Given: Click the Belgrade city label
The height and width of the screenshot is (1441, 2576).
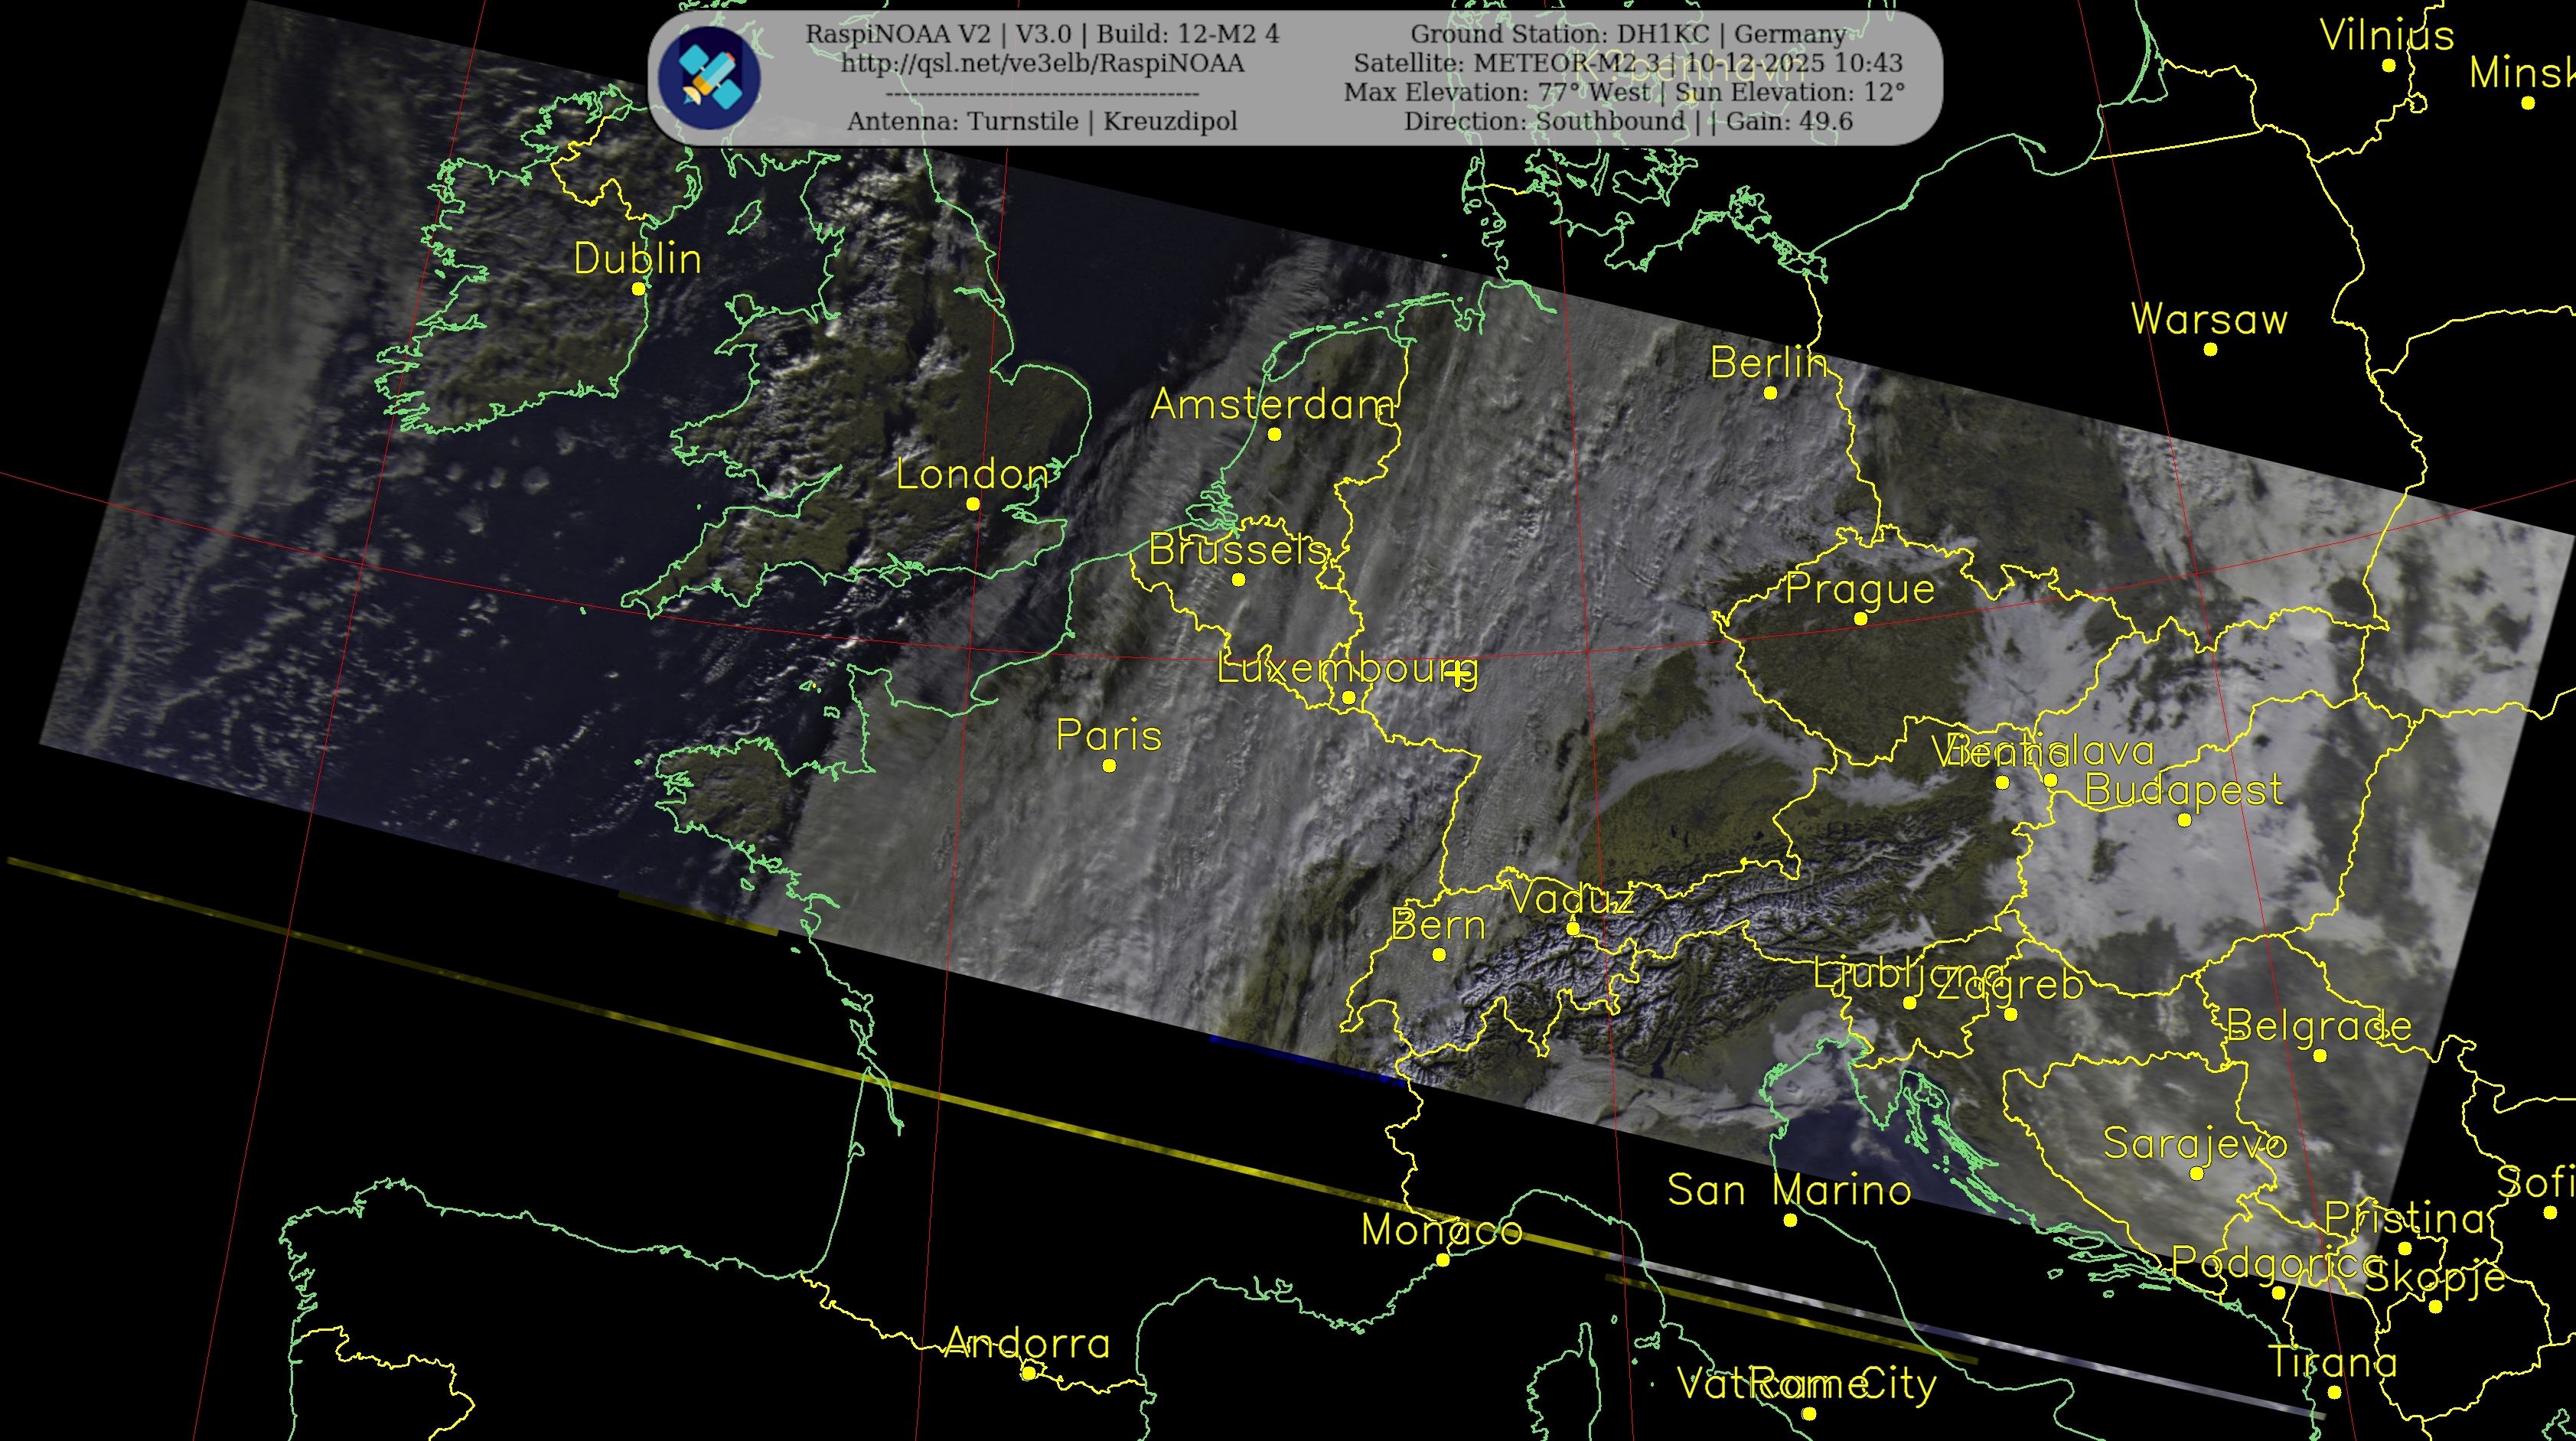Looking at the screenshot, I should (x=2319, y=1026).
